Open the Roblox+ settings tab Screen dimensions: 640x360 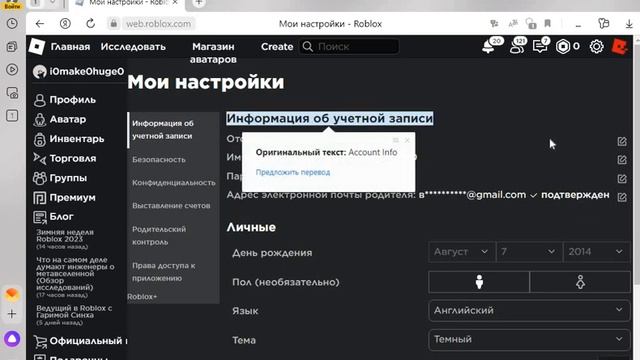pyautogui.click(x=142, y=297)
